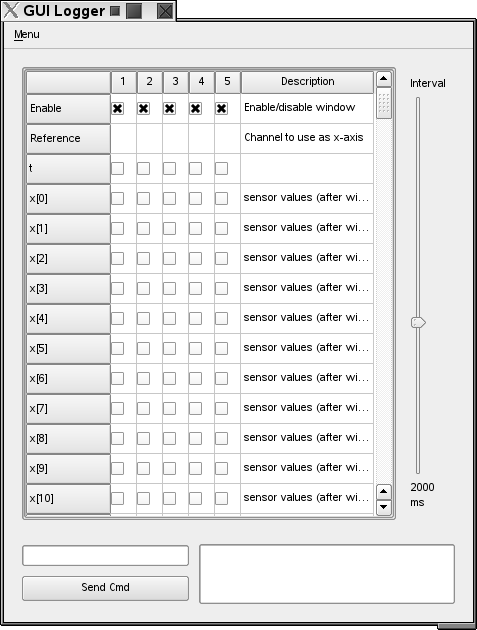Check x[0] checkbox in column 2
The height and width of the screenshot is (630, 477).
click(143, 198)
